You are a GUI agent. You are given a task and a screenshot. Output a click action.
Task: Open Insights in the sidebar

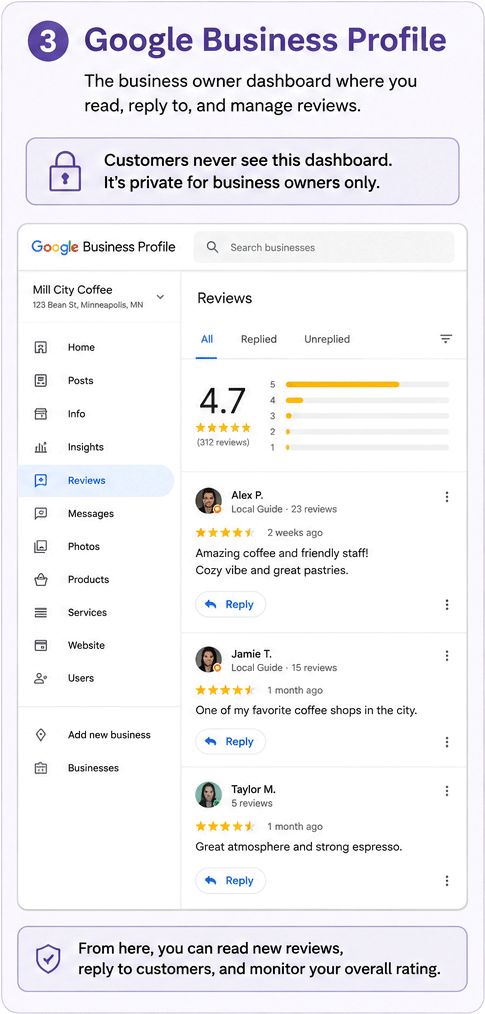coord(96,447)
